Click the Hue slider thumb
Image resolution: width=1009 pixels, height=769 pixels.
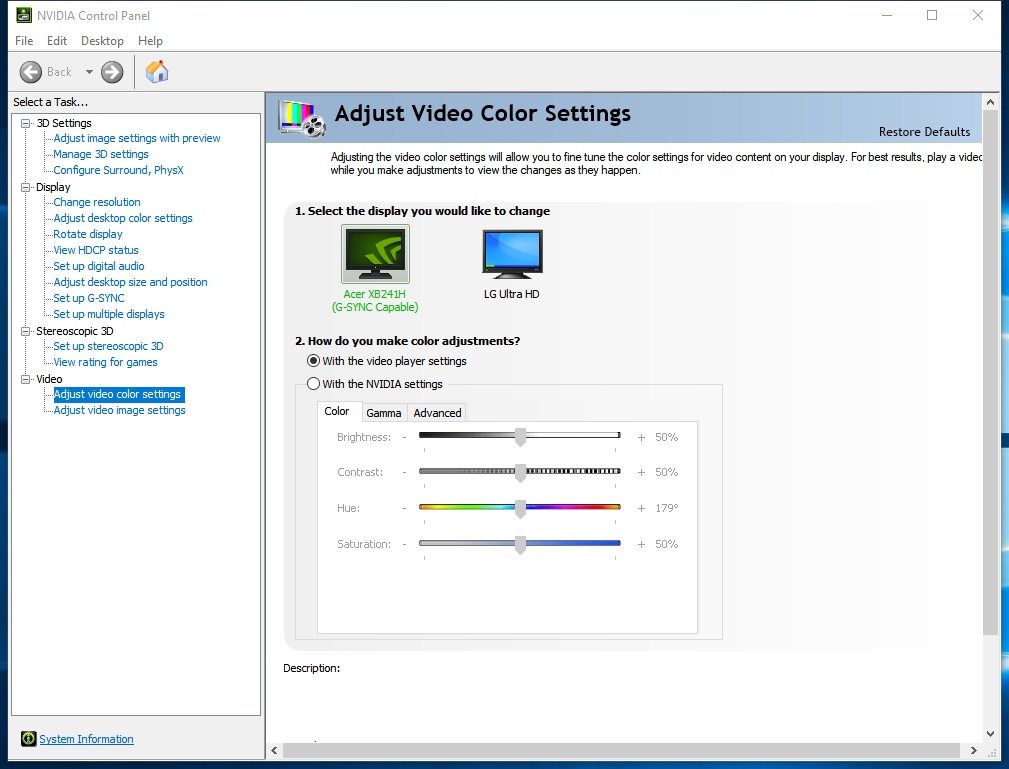(x=520, y=509)
